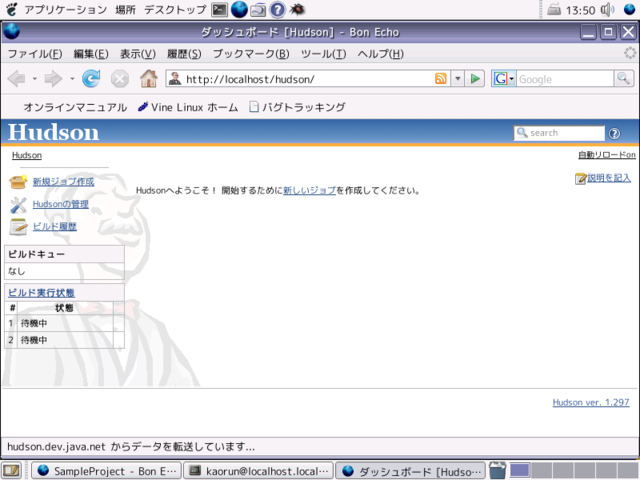Click the browser Back arrow button
Screen dimensions: 640x480
(x=17, y=78)
